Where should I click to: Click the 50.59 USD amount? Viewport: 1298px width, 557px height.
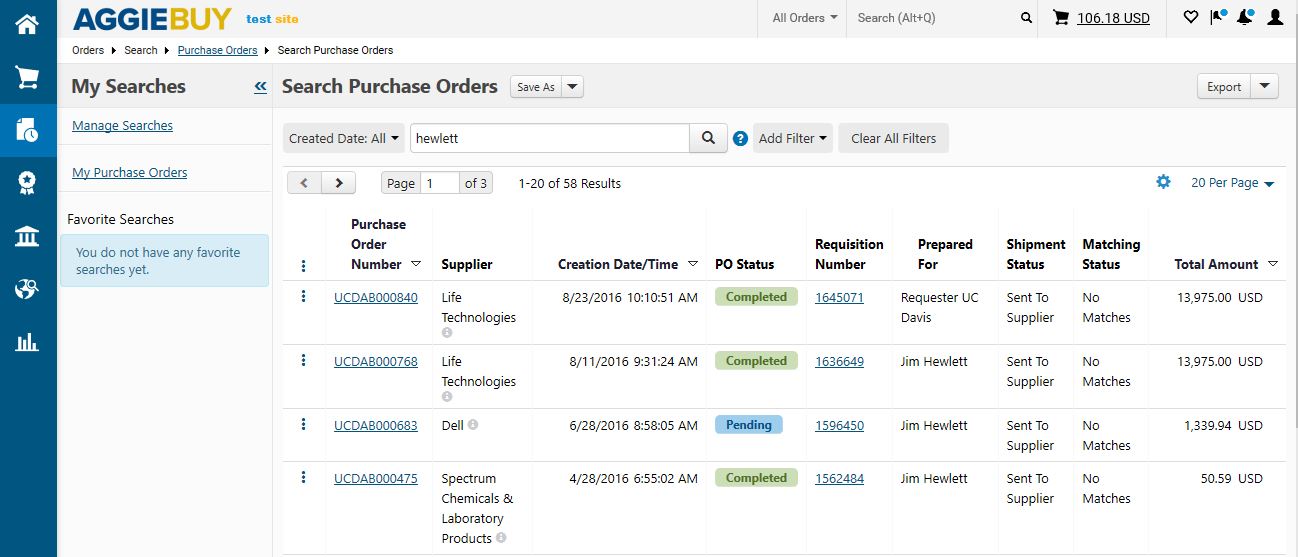(x=1232, y=478)
